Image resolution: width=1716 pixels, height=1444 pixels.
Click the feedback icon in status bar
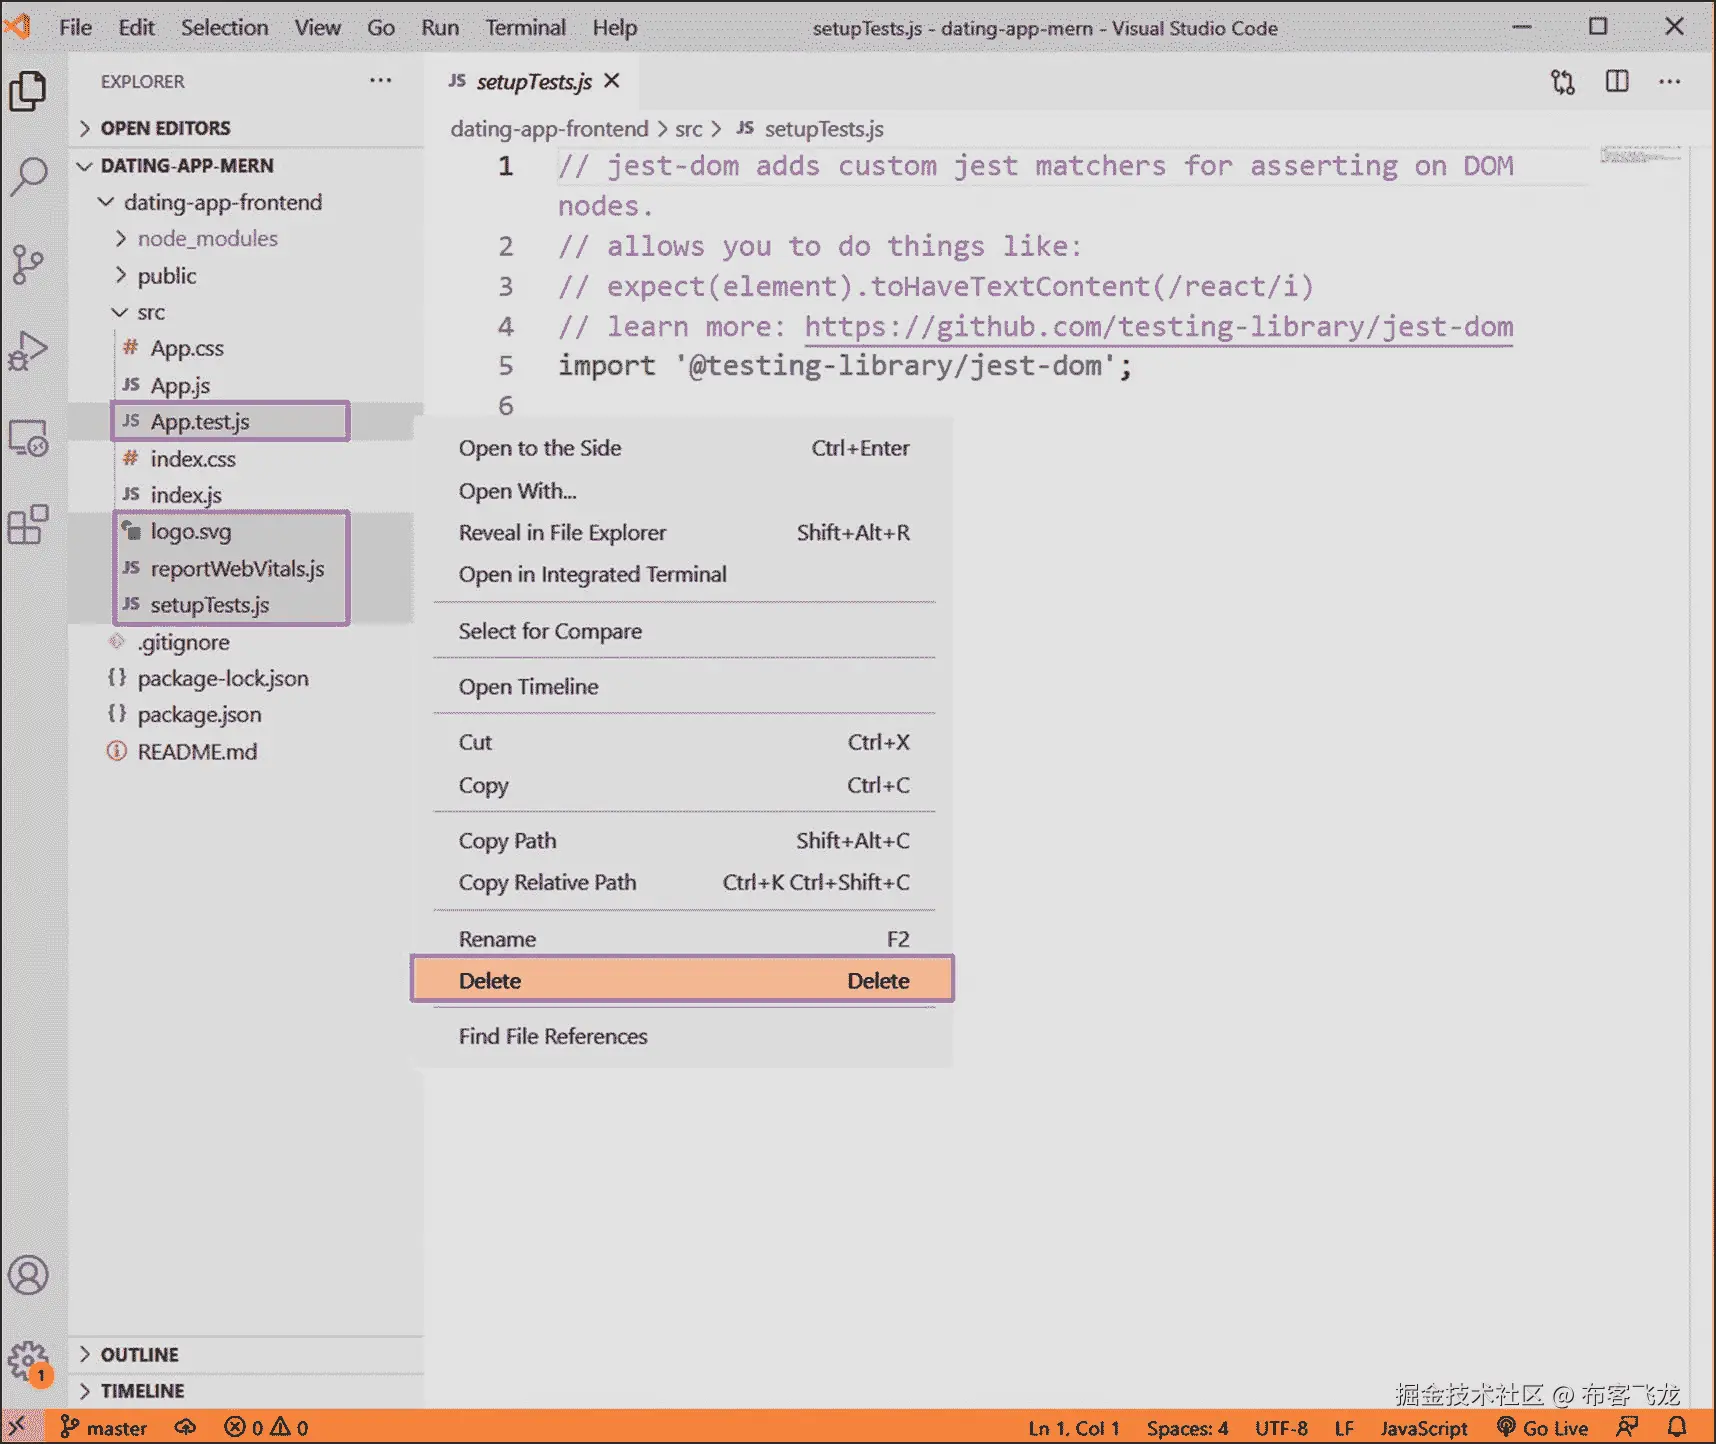pos(1628,1427)
